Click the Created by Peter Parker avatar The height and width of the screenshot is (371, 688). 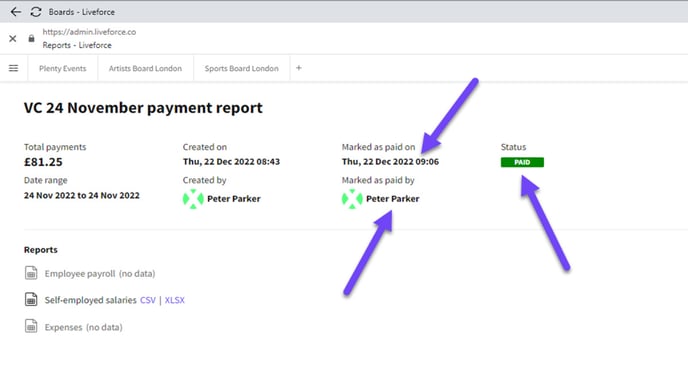pyautogui.click(x=193, y=199)
